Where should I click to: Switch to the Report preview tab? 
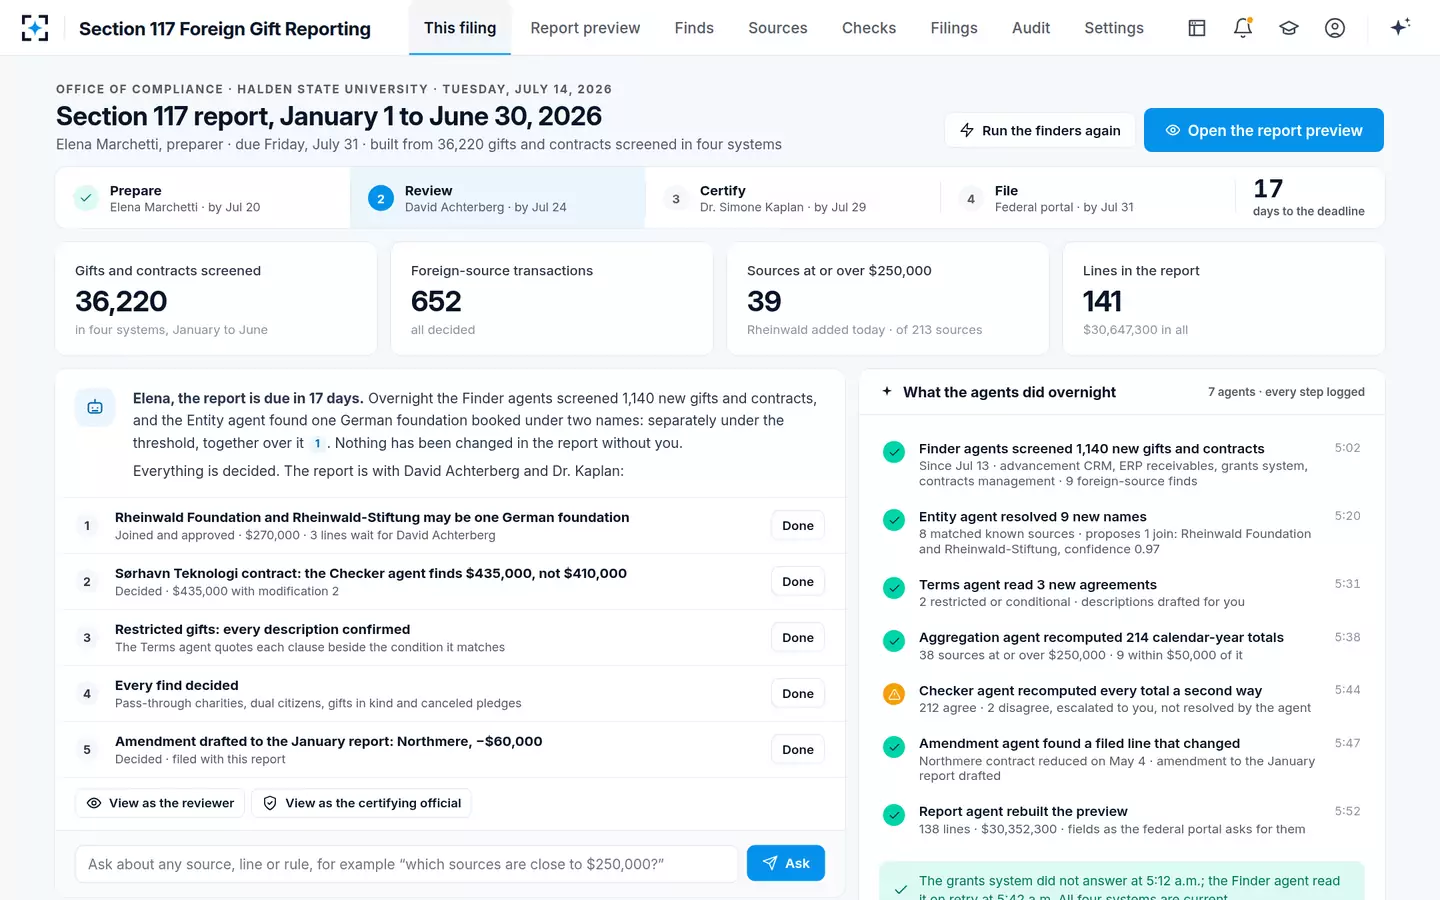[585, 28]
